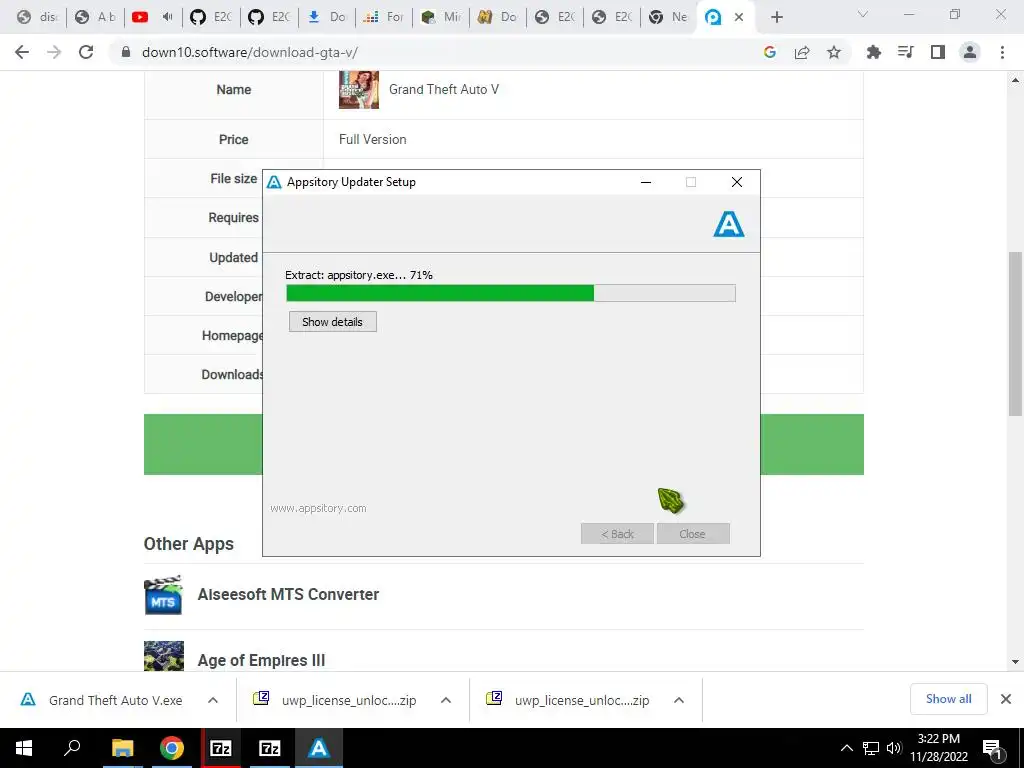
Task: Switch to the 'For' chart tab
Action: pyautogui.click(x=384, y=17)
